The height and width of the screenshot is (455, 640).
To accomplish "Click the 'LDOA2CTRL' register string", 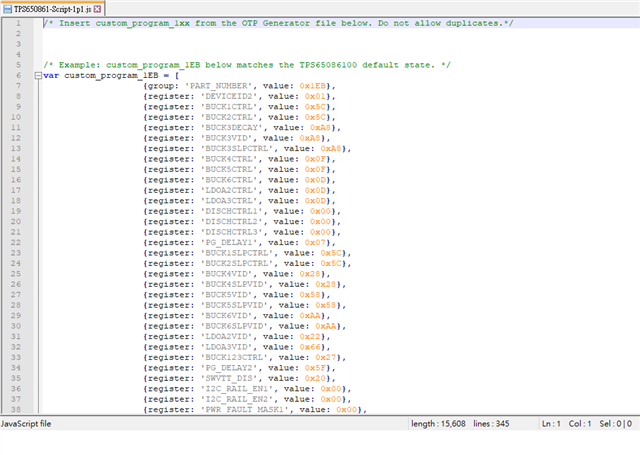I will tap(229, 190).
